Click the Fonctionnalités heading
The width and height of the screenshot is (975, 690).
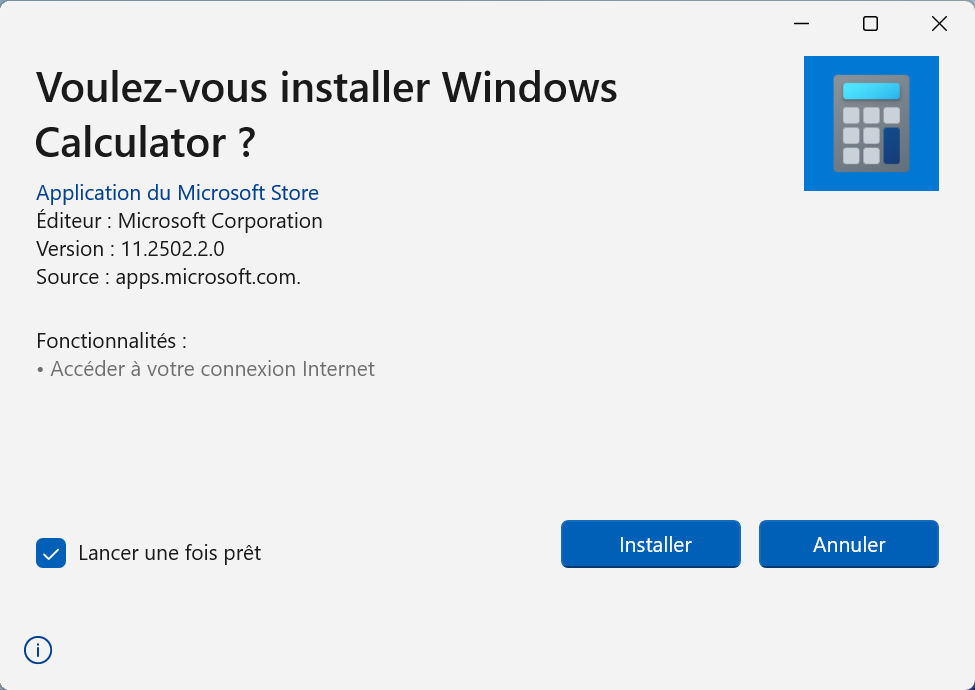click(x=111, y=341)
